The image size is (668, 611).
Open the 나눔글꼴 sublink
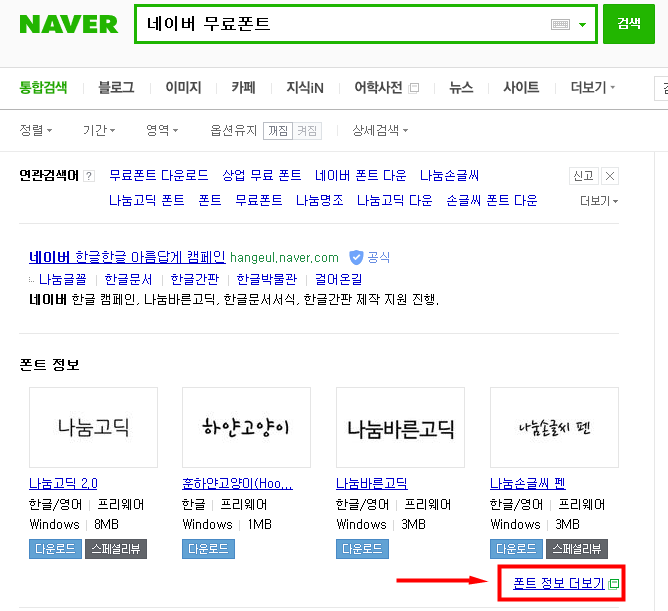(63, 279)
